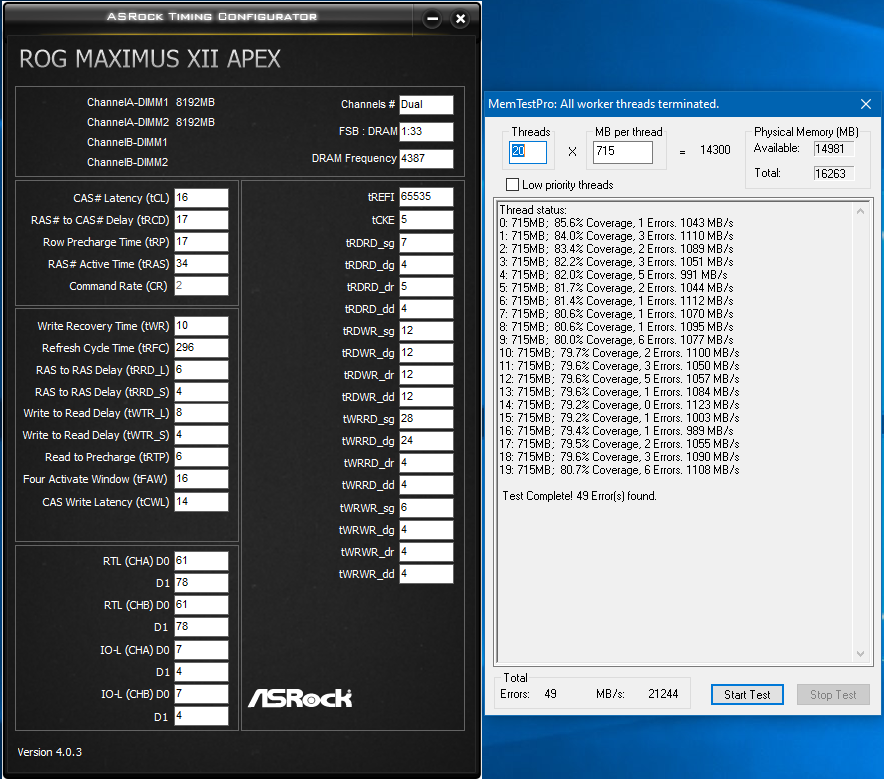
Task: Click the tRRD_L value field
Action: click(201, 370)
